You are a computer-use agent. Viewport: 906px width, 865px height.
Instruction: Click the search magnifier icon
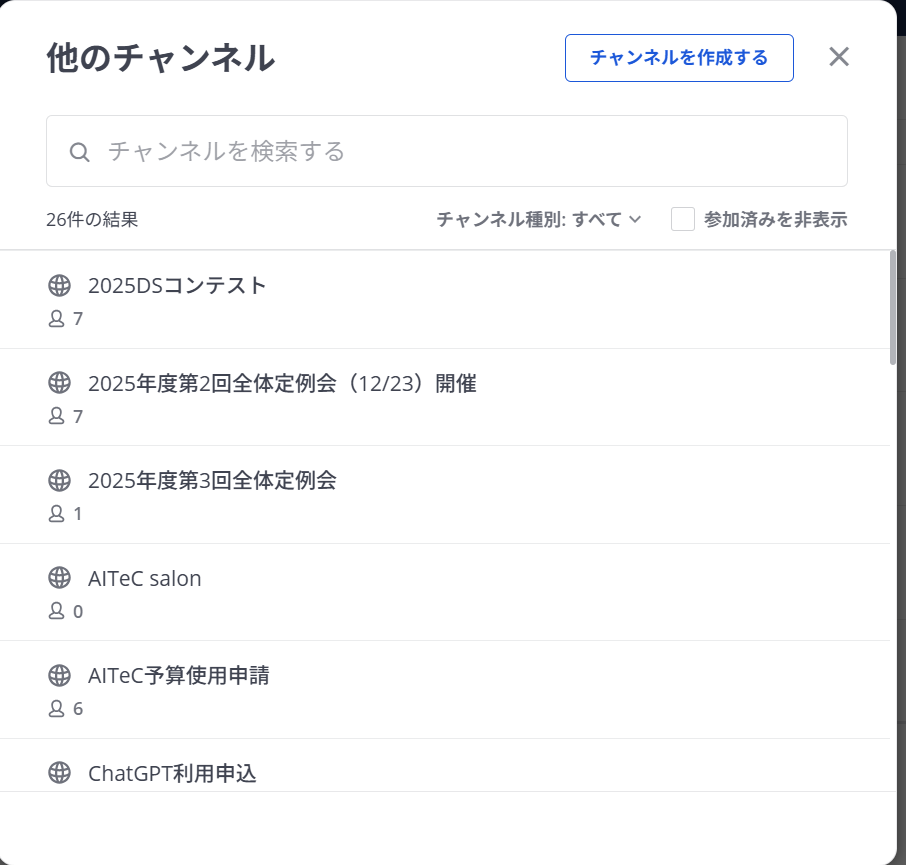(80, 152)
